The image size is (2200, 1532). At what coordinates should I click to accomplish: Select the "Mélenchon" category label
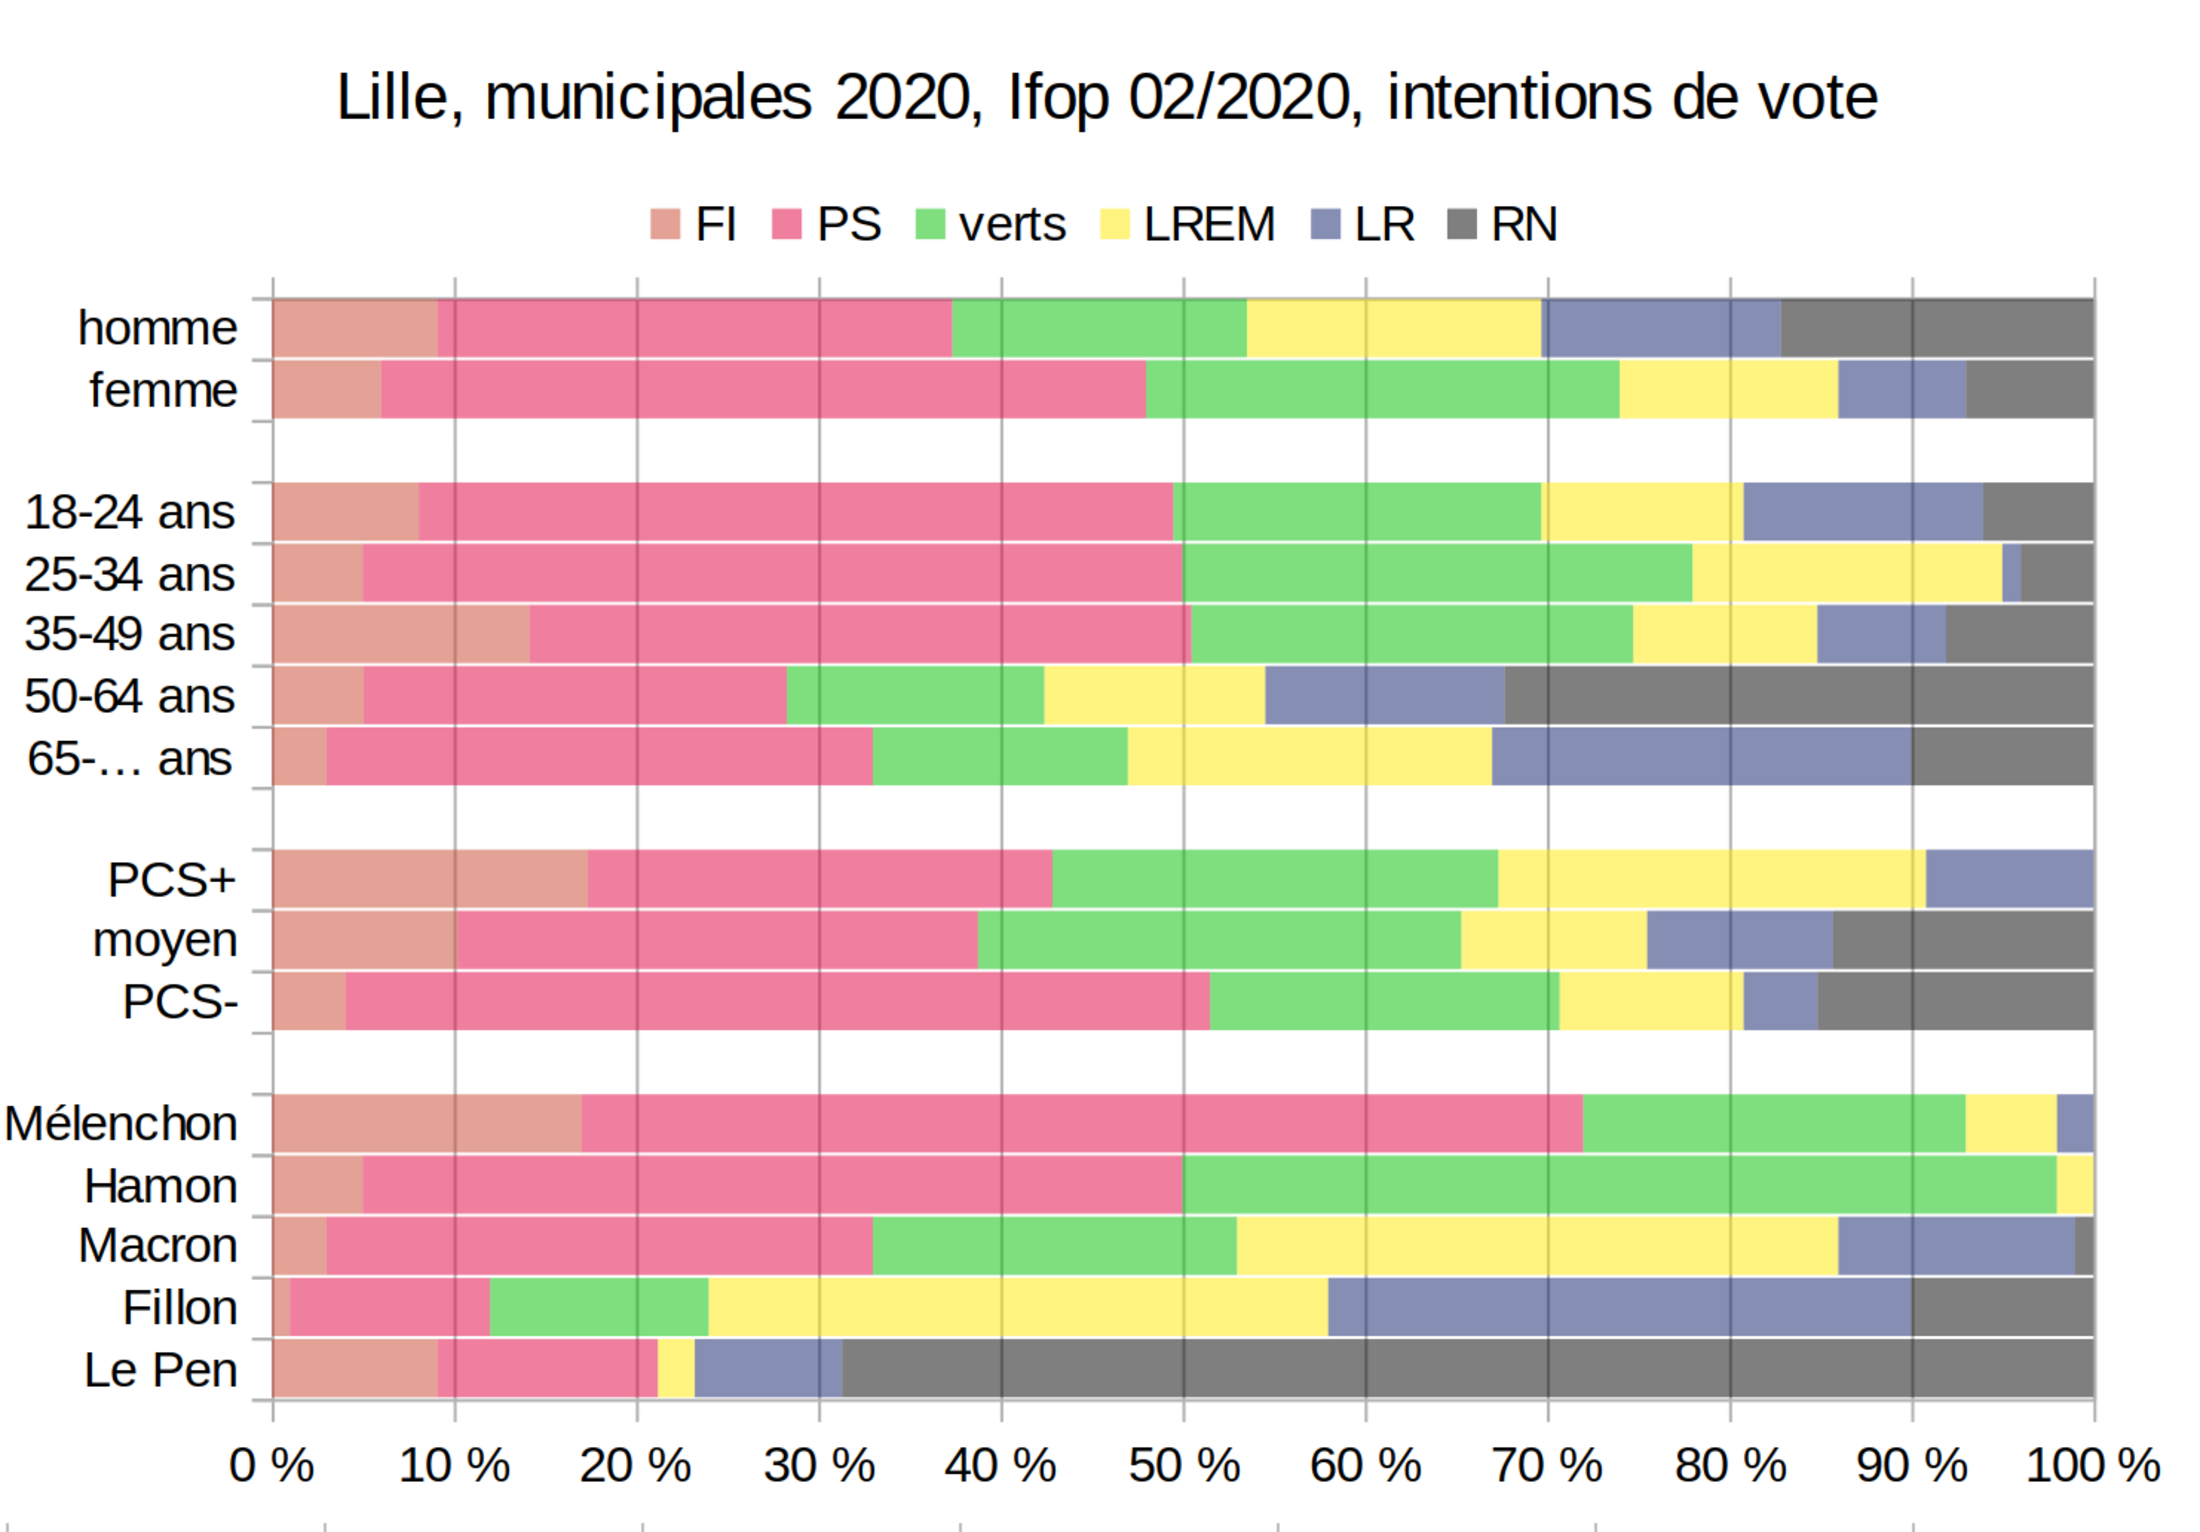coord(121,1123)
